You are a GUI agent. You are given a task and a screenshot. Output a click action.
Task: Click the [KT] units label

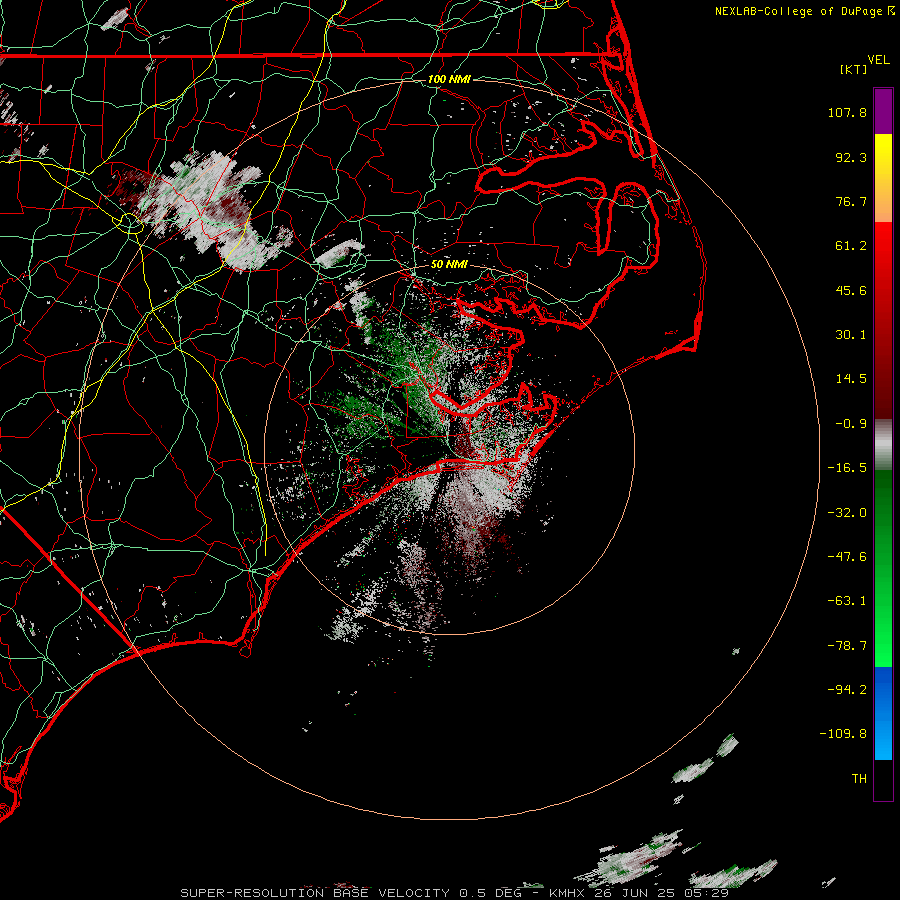coord(854,69)
